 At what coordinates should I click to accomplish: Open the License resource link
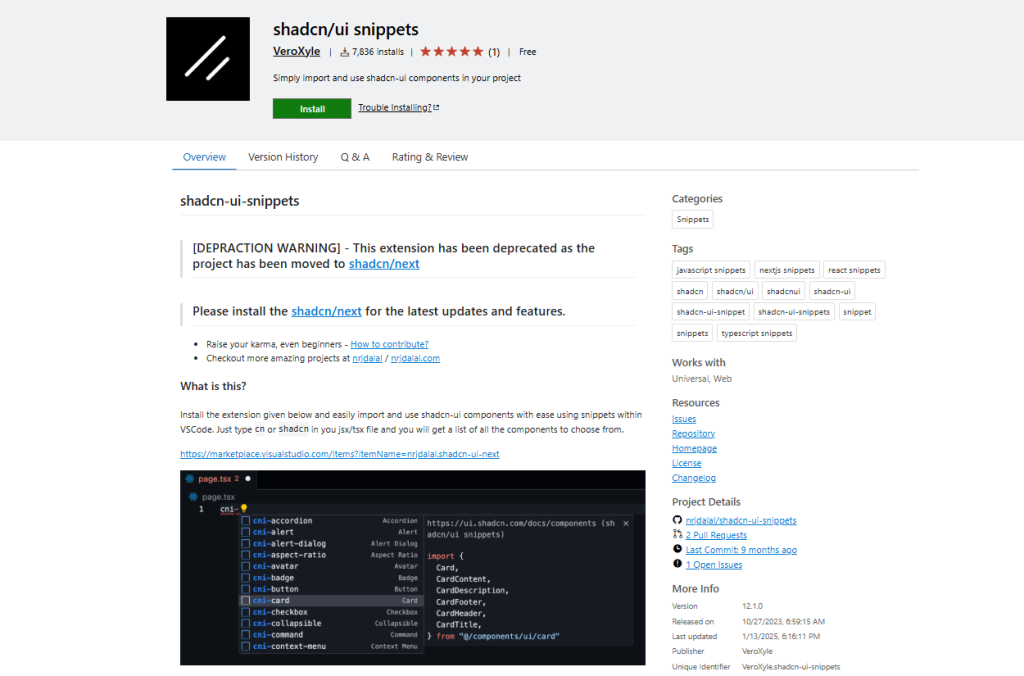pos(686,463)
